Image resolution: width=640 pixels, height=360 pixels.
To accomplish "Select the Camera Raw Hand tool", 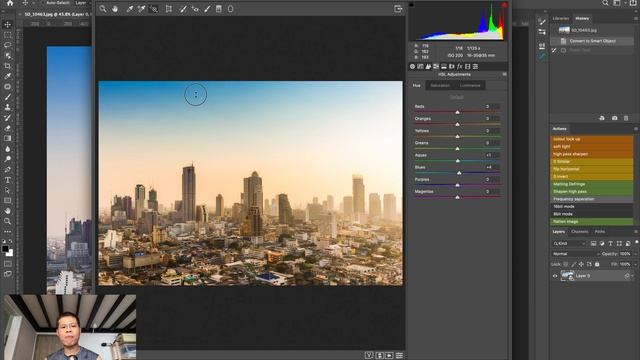I will (x=115, y=9).
